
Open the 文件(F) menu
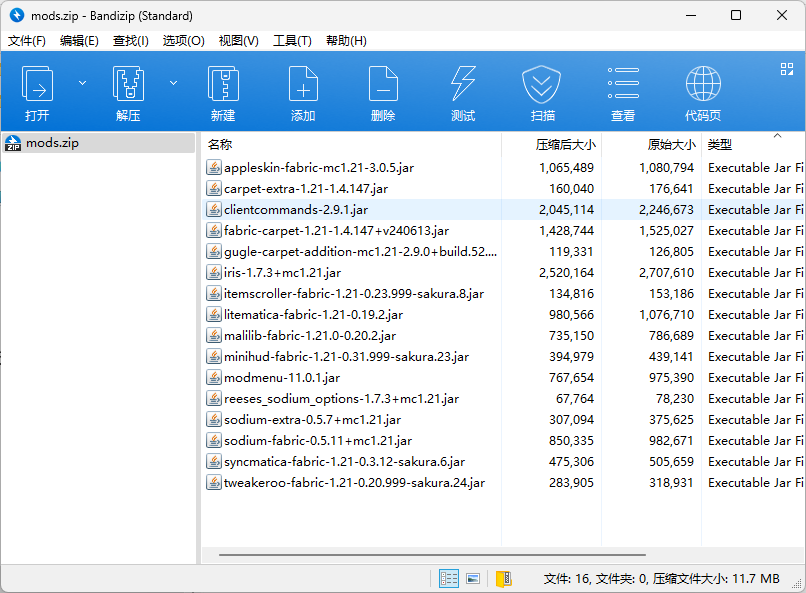(x=27, y=41)
